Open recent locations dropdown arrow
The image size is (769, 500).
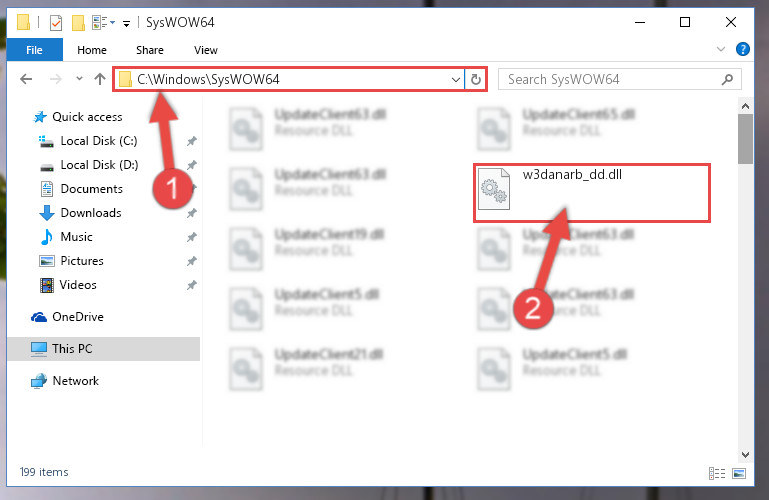click(79, 78)
